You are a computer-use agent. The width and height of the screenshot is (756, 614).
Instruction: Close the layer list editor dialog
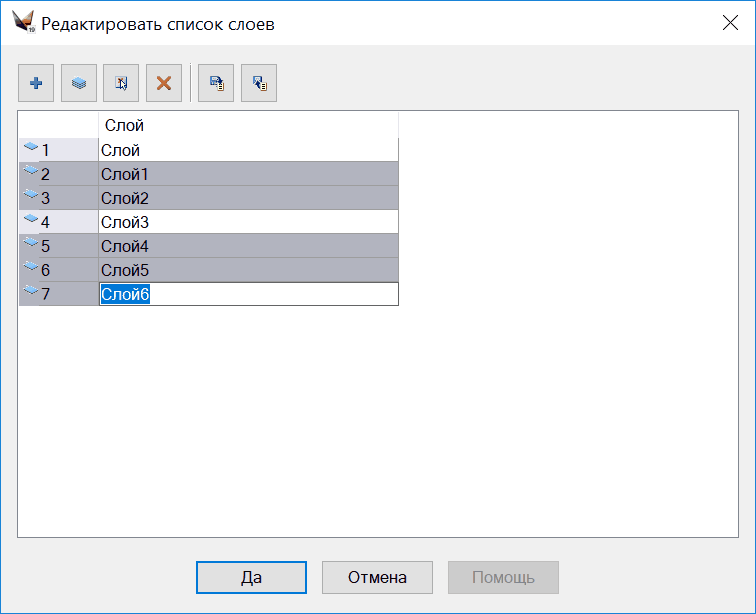click(730, 23)
